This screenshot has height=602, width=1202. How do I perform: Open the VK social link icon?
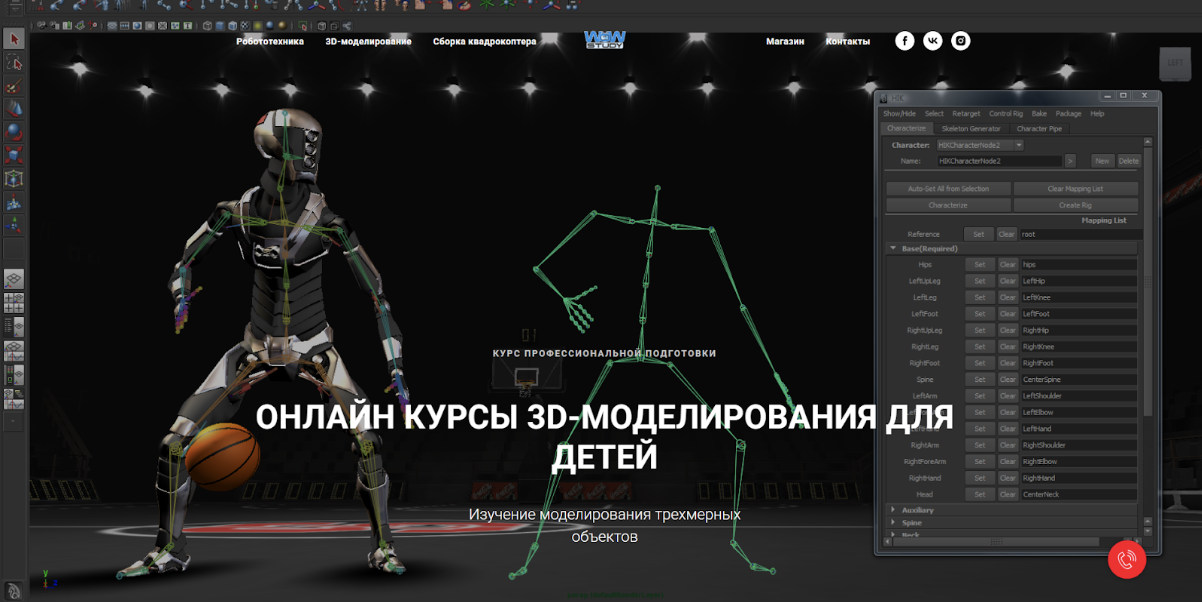933,41
